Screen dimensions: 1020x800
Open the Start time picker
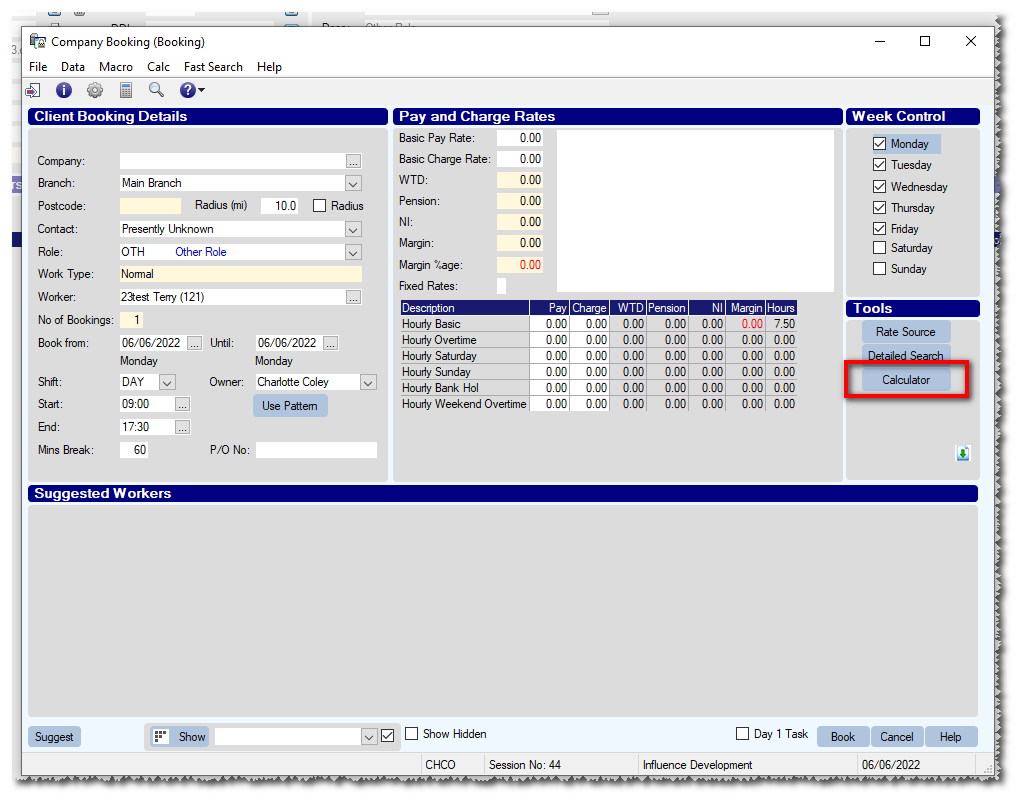(x=183, y=405)
